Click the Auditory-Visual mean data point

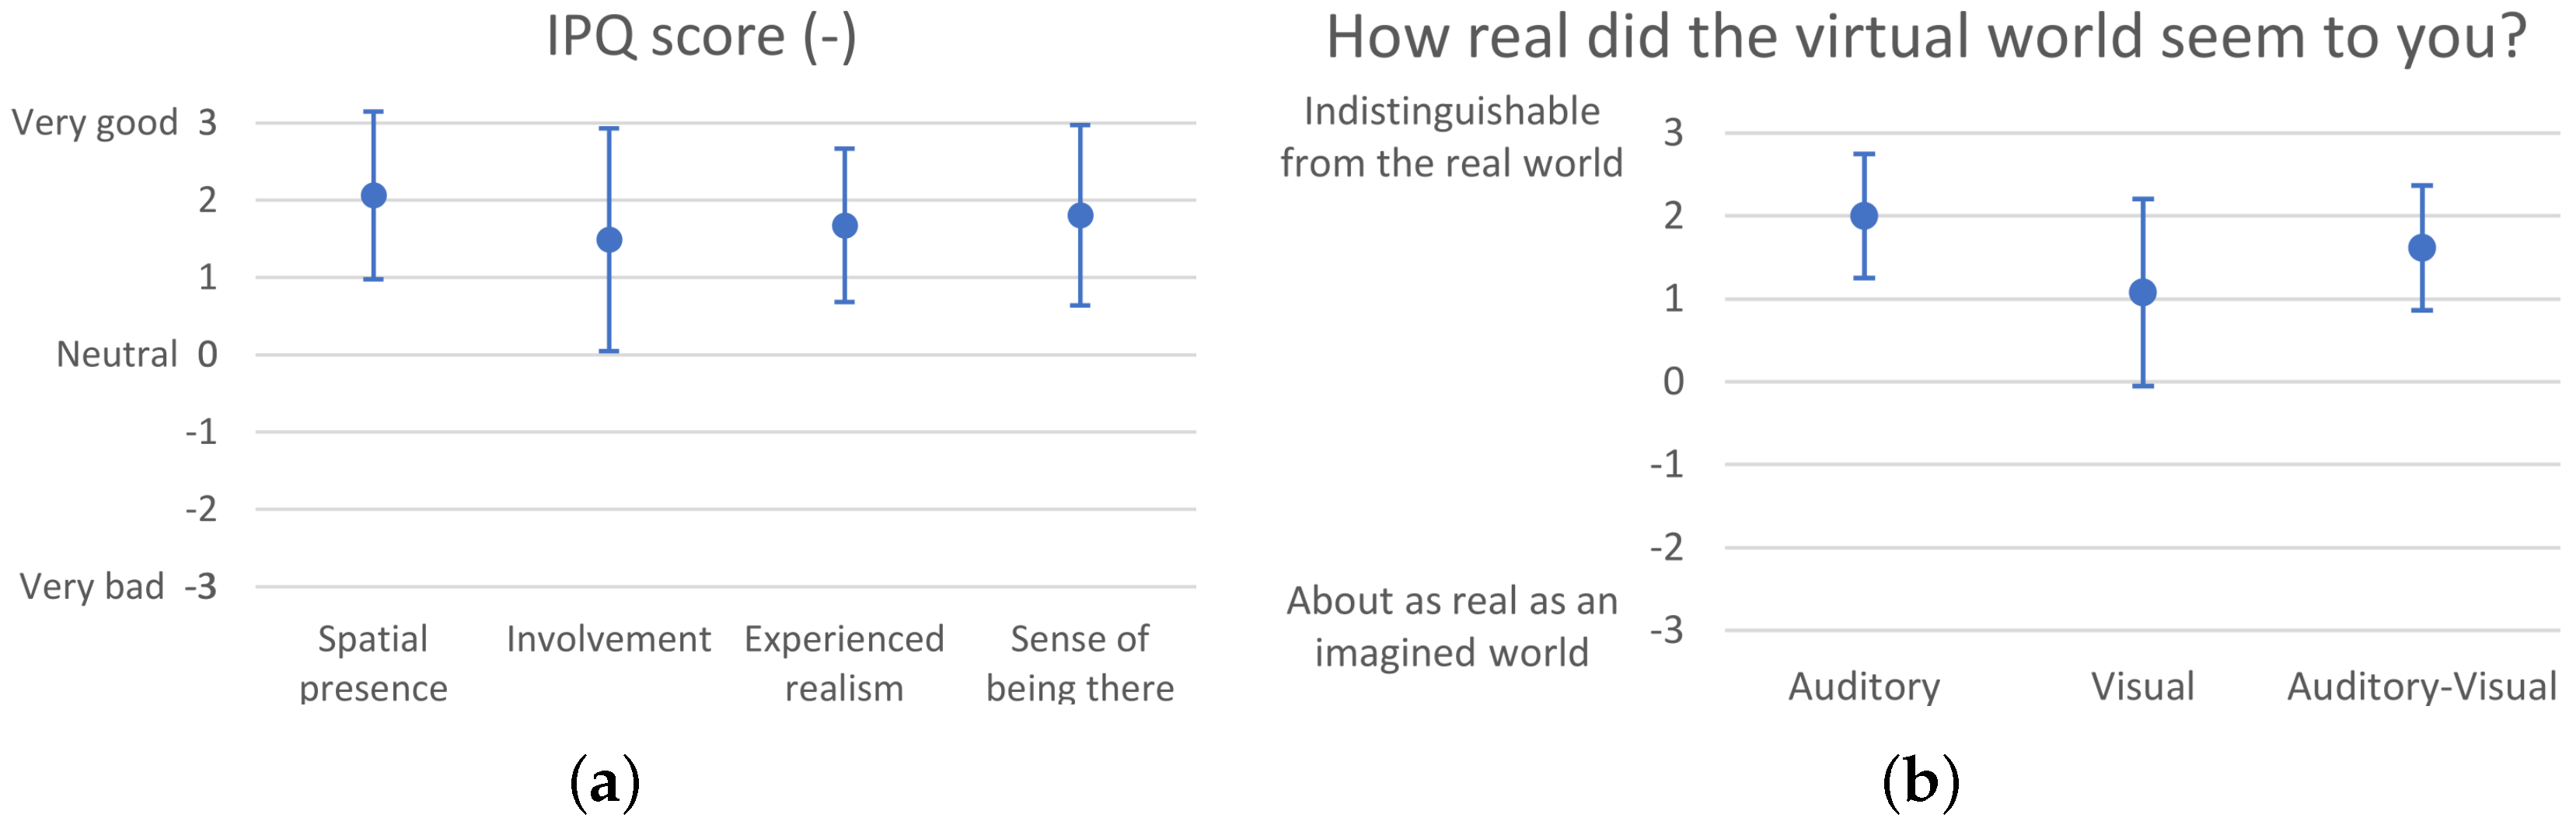(x=2422, y=248)
